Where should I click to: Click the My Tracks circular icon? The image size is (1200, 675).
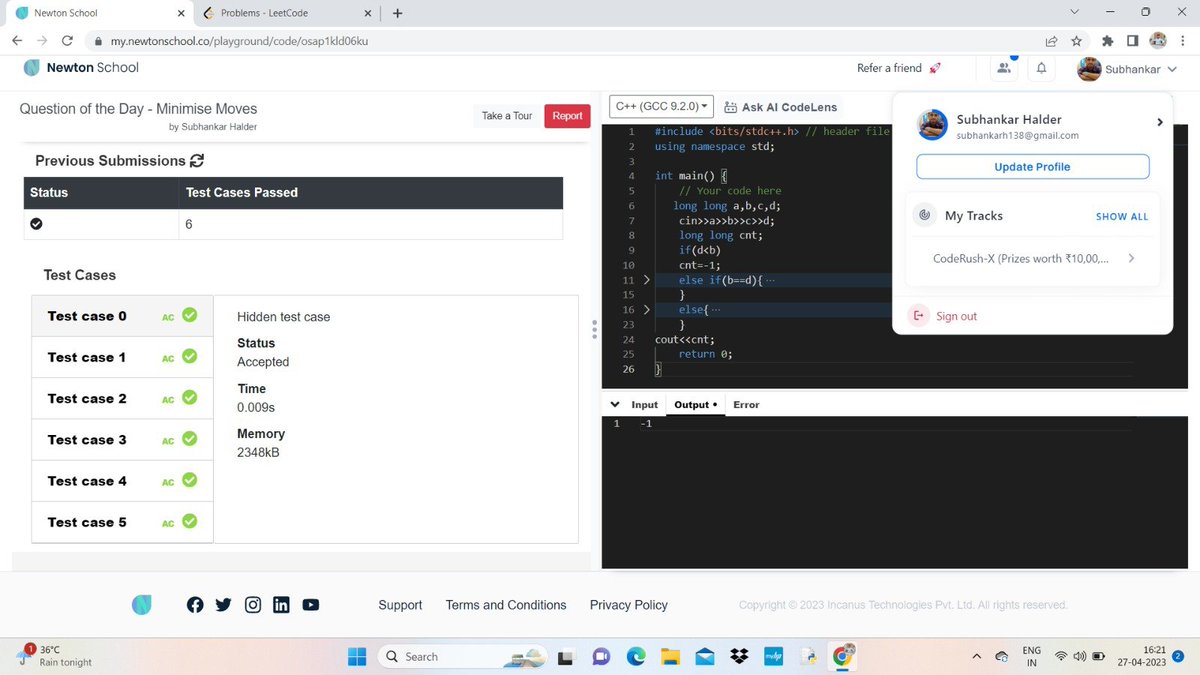coord(925,215)
